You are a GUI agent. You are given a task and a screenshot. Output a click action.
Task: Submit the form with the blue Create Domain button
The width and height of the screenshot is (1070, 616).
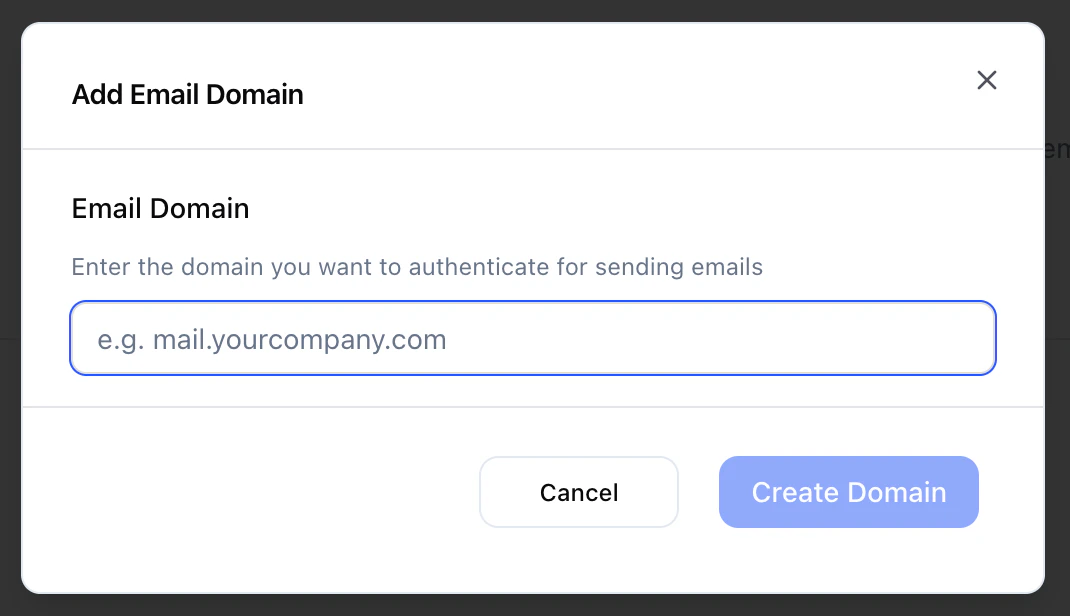point(848,492)
